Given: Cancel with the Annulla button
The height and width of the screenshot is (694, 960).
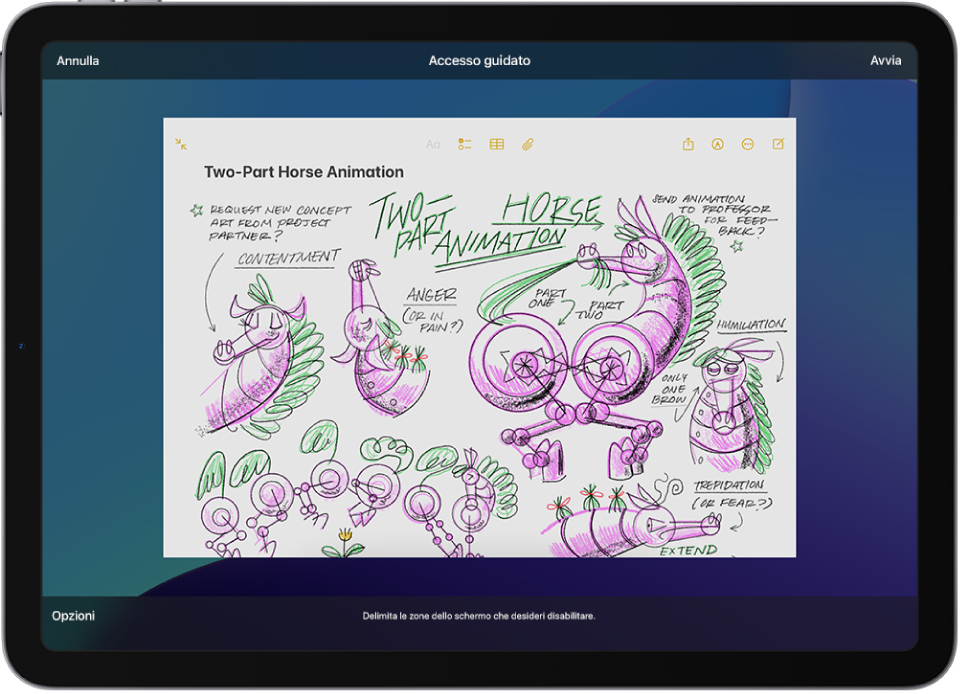Looking at the screenshot, I should [78, 61].
